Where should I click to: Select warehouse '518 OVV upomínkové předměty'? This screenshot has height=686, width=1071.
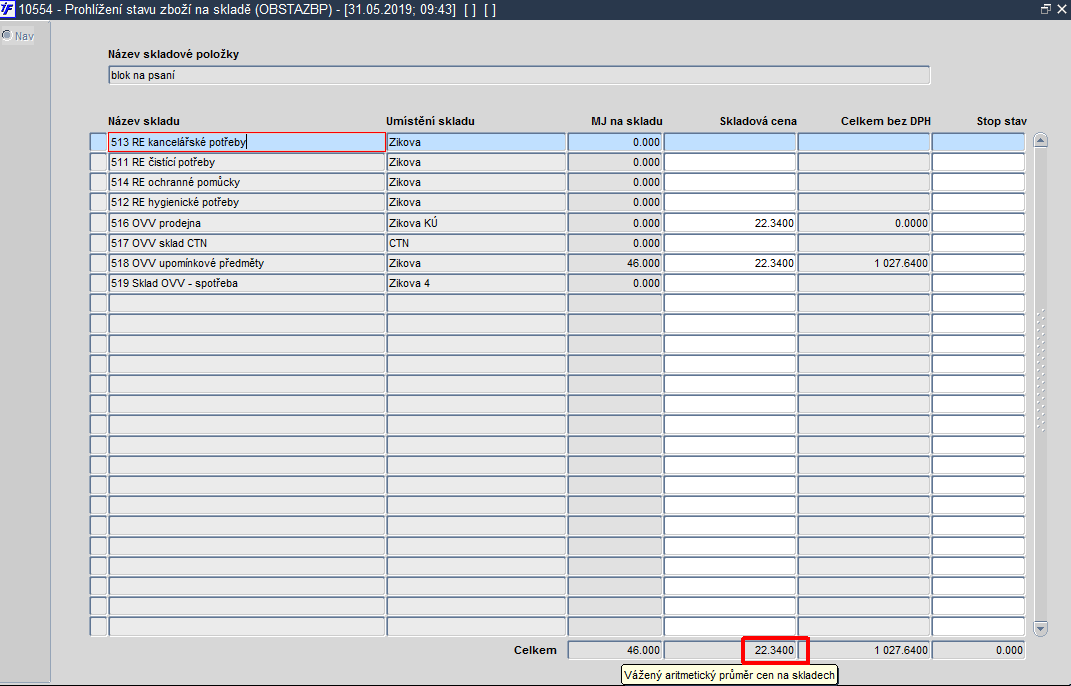pos(247,263)
